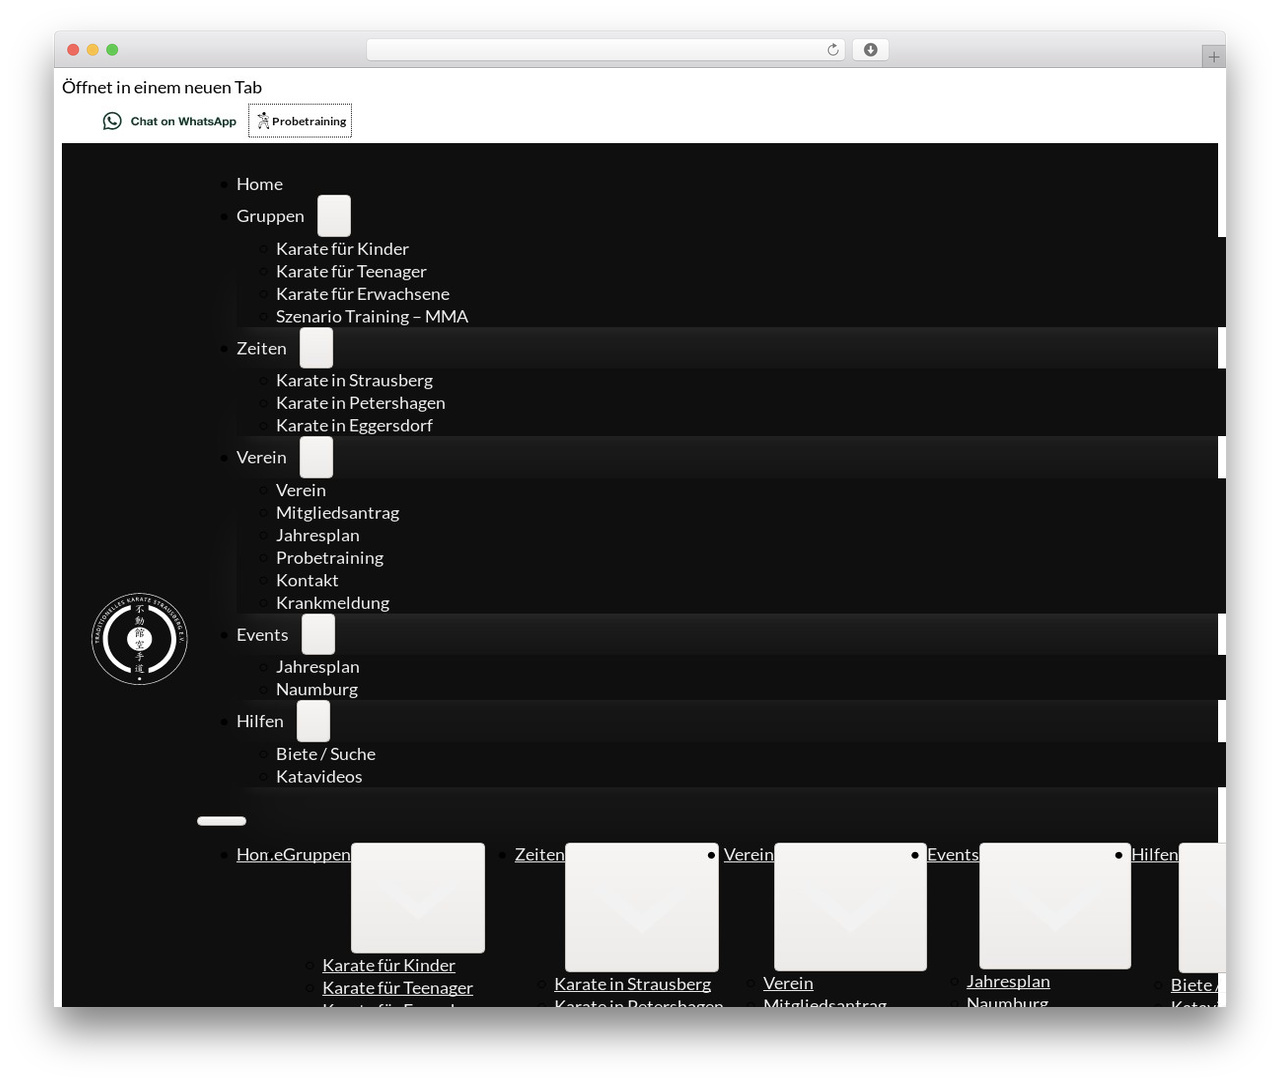This screenshot has height=1084, width=1280.
Task: Expand the Hilfen submenu toggle button
Action: tap(313, 721)
